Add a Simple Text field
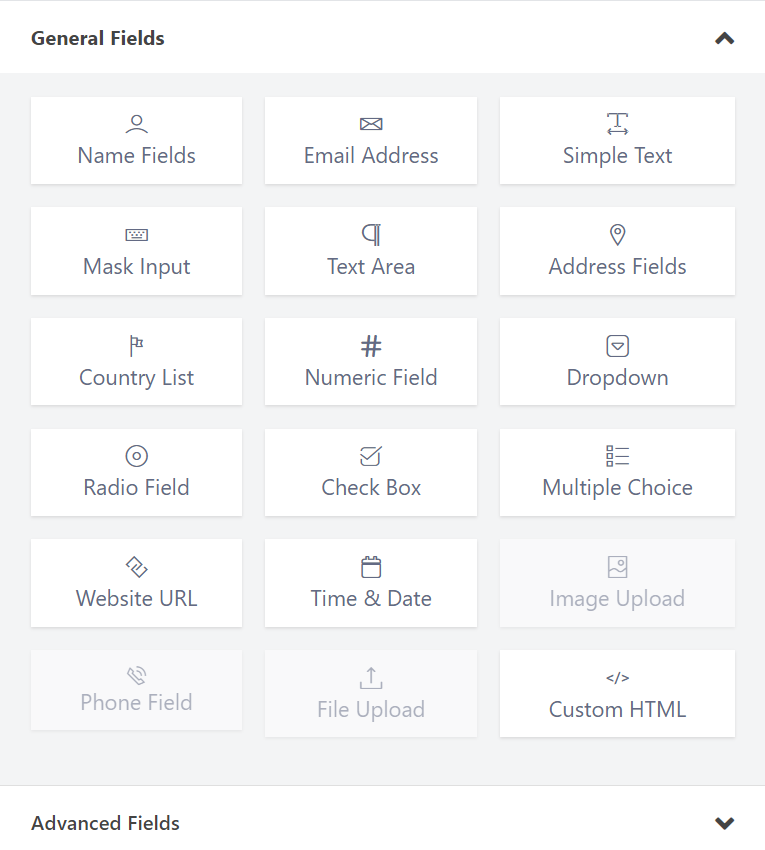765x850 pixels. 617,140
